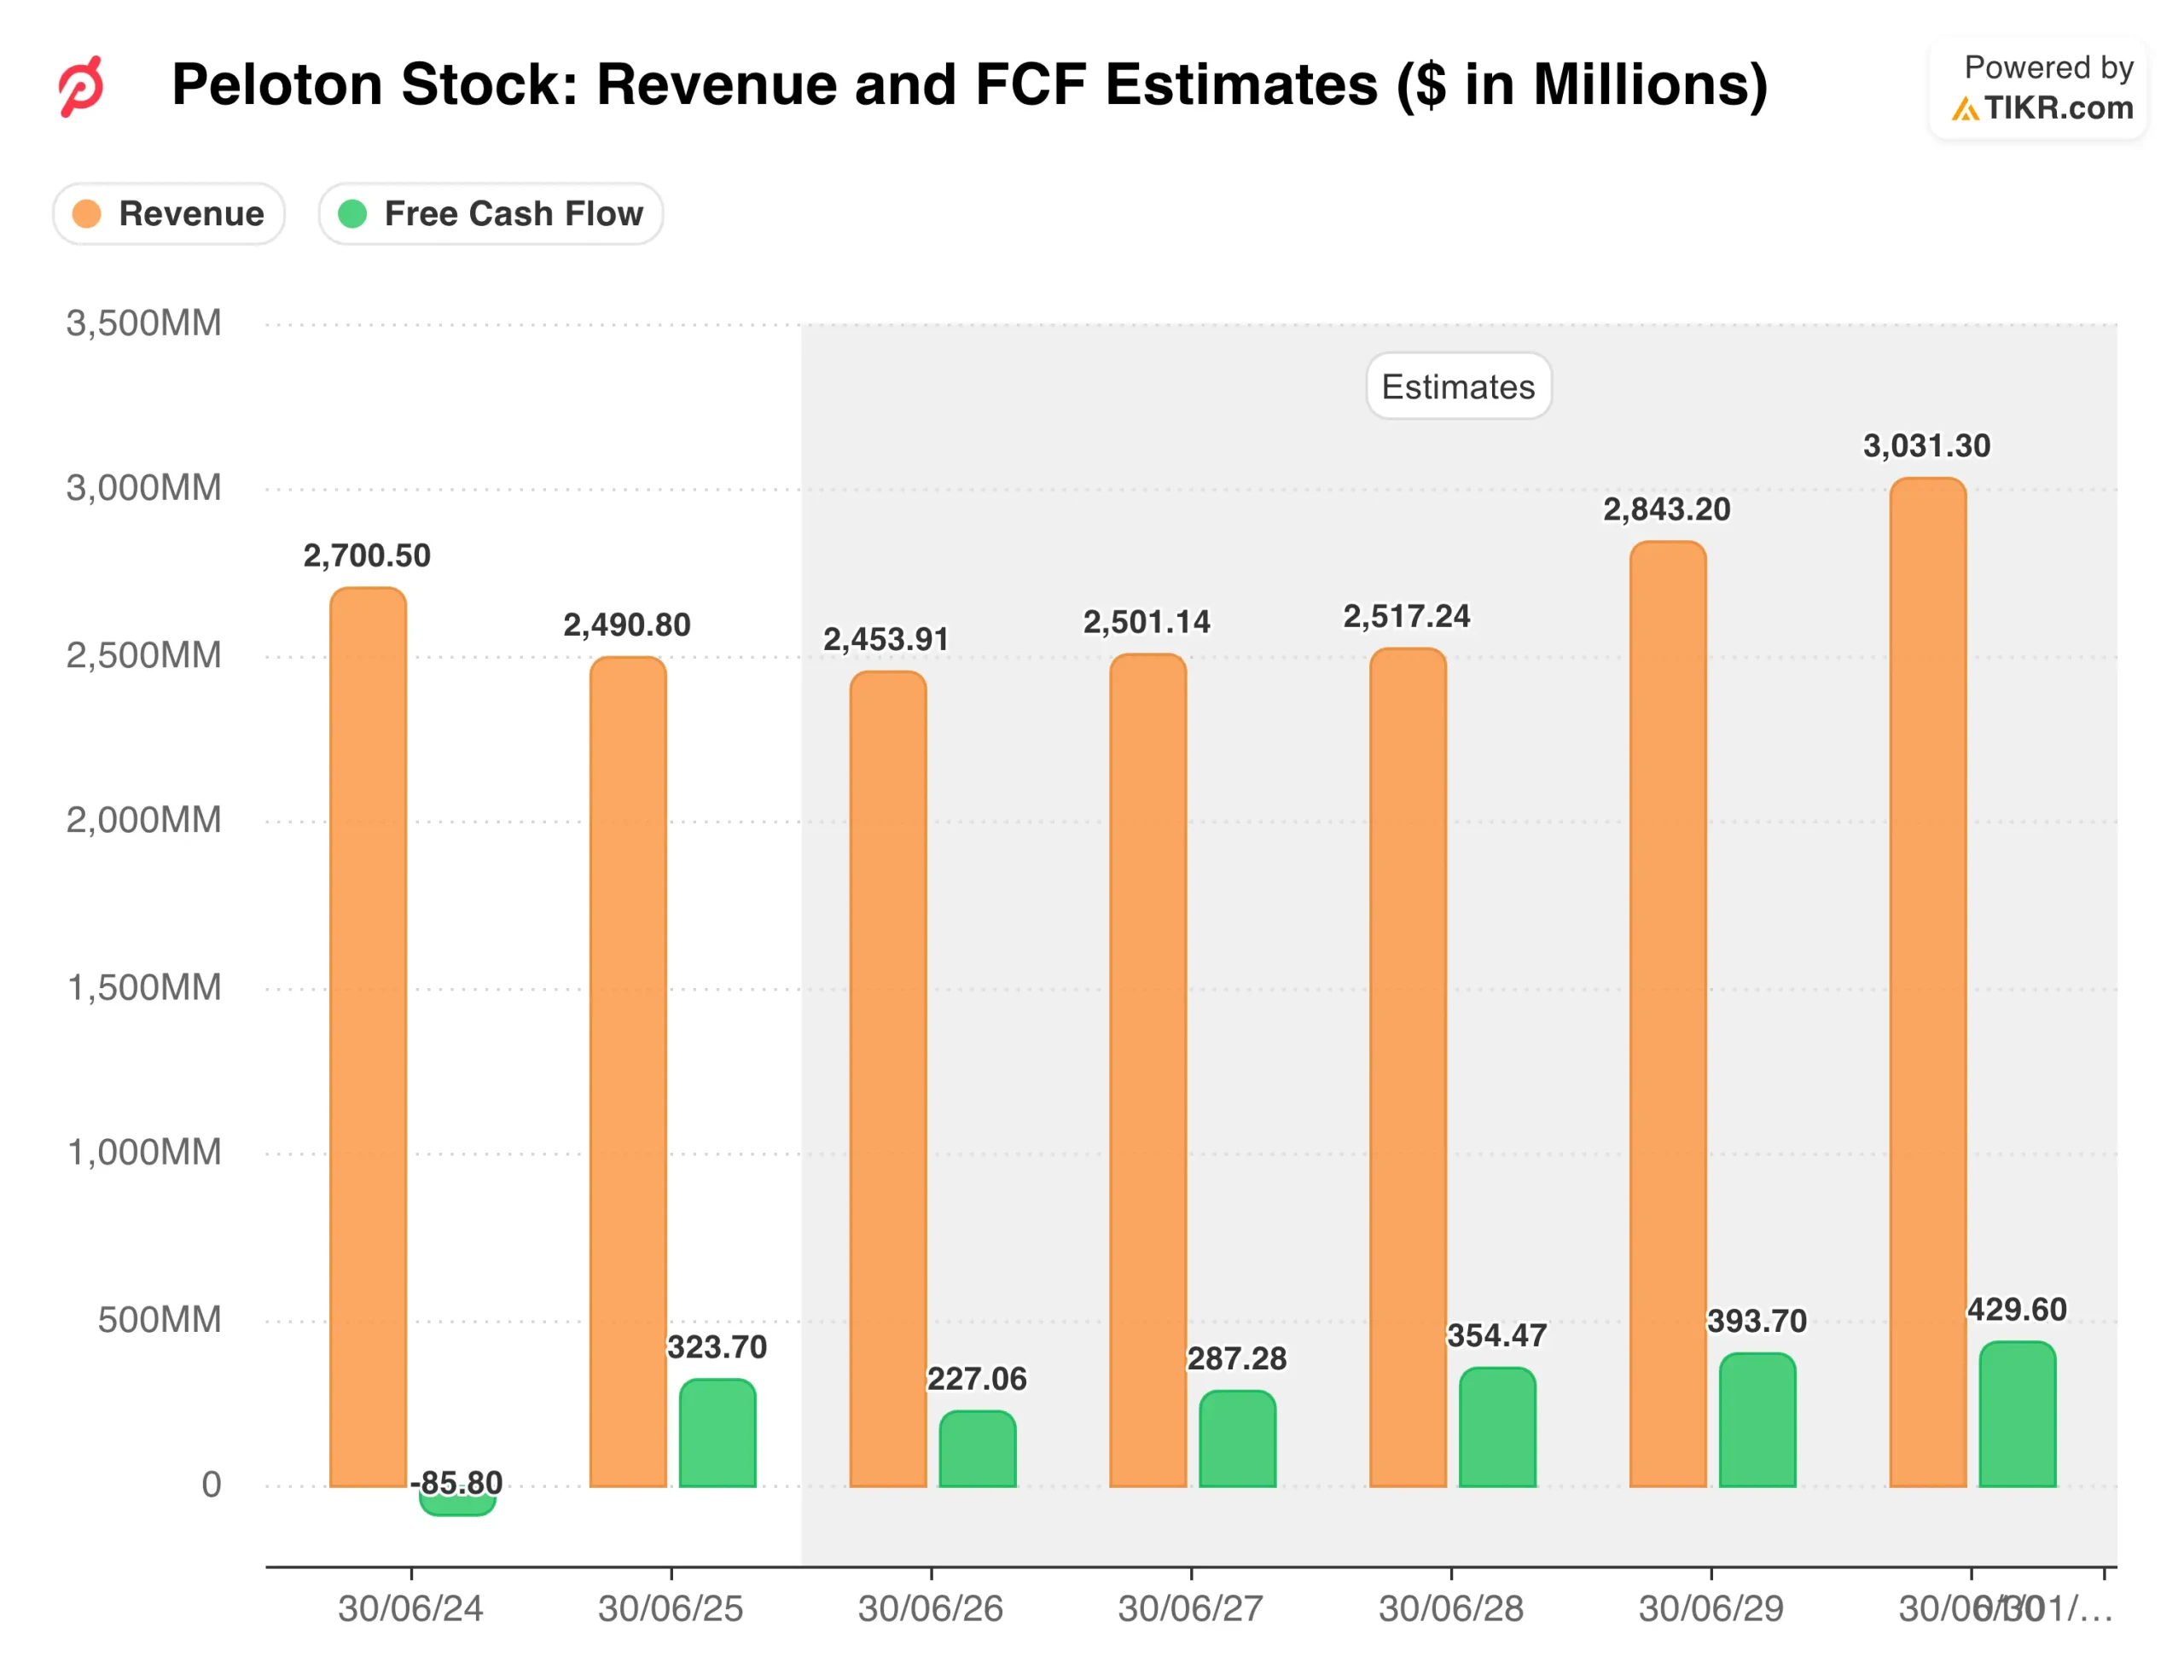The height and width of the screenshot is (1680, 2184).
Task: Click the Peloton logo icon
Action: pyautogui.click(x=81, y=87)
